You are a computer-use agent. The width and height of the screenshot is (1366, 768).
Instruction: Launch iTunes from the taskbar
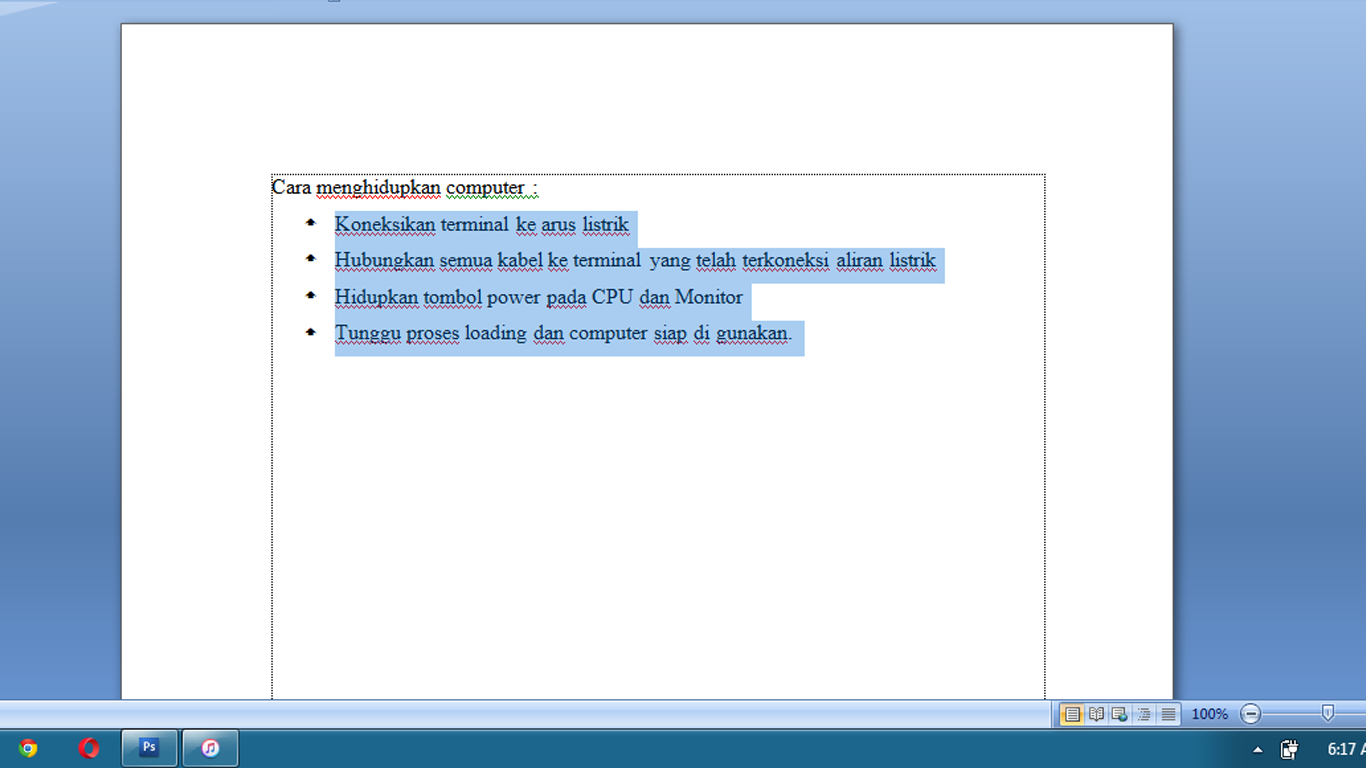click(x=210, y=748)
